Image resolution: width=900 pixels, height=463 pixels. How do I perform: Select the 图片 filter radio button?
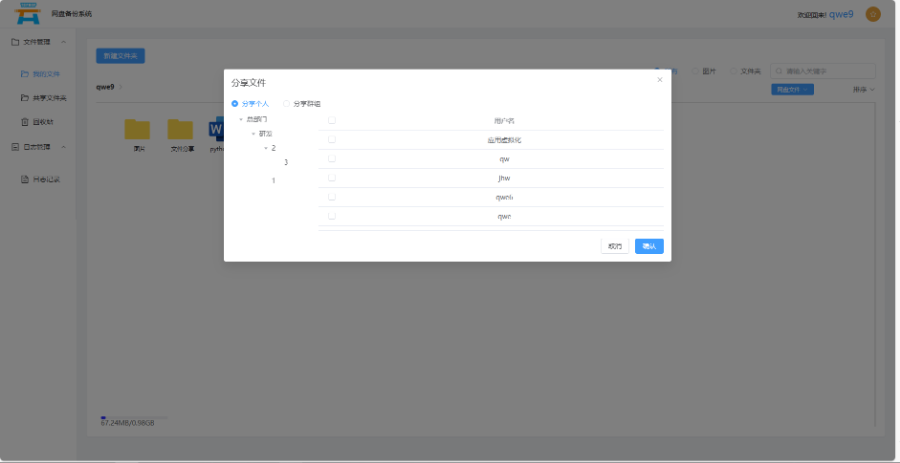pyautogui.click(x=695, y=71)
